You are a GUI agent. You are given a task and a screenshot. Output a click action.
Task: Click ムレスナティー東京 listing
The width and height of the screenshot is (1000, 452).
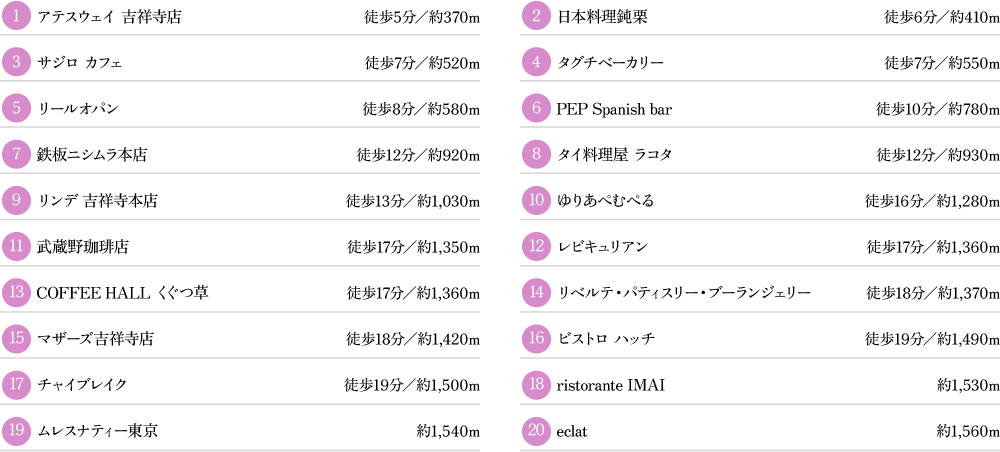(x=98, y=432)
